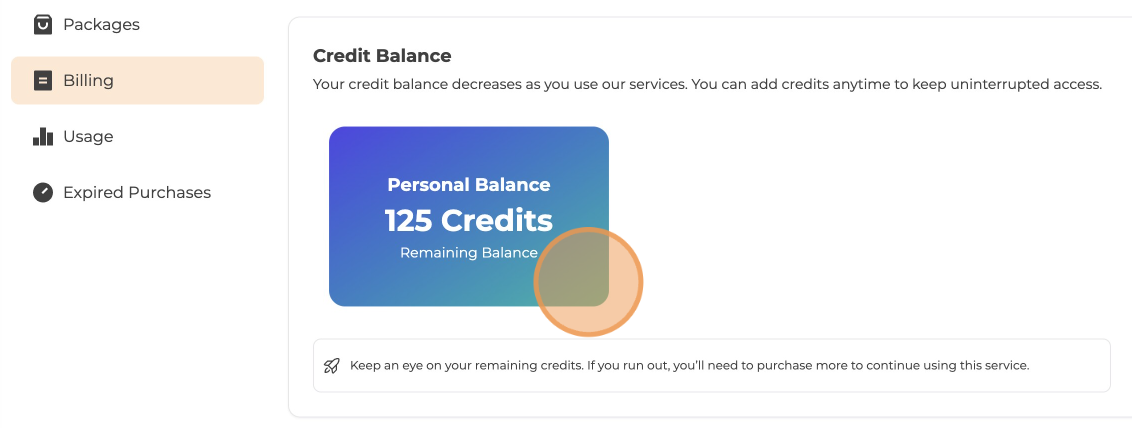Click the Expired Purchases clock icon
Screen dimensions: 1132x428
[42, 193]
